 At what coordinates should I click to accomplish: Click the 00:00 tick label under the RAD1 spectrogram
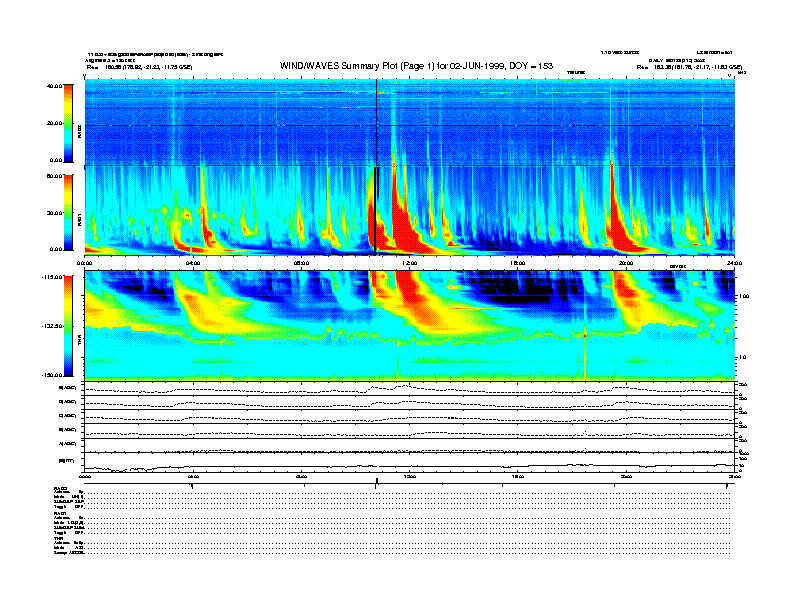[x=84, y=263]
